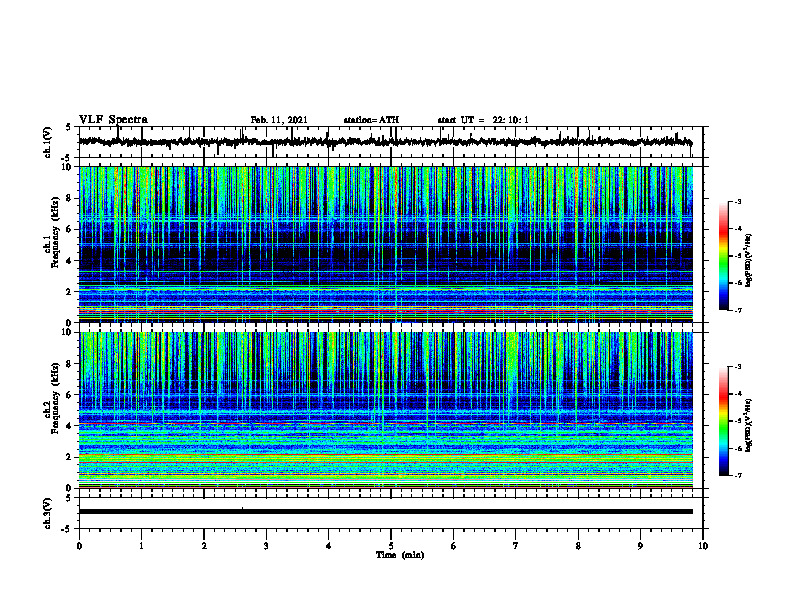Image resolution: width=792 pixels, height=612 pixels.
Task: Click the "-7" tick on ch.1 color bar
Action: point(738,310)
